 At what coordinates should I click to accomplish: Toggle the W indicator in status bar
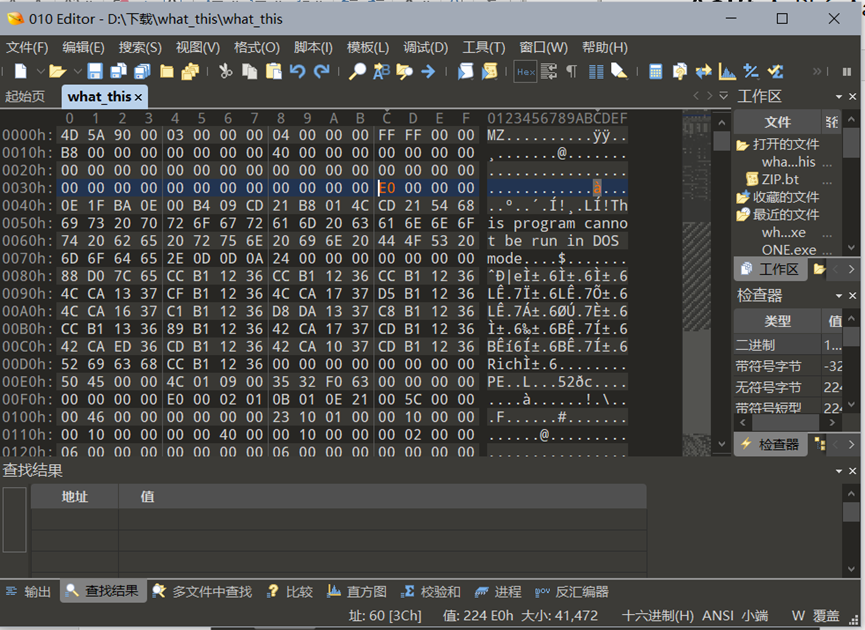(x=798, y=616)
